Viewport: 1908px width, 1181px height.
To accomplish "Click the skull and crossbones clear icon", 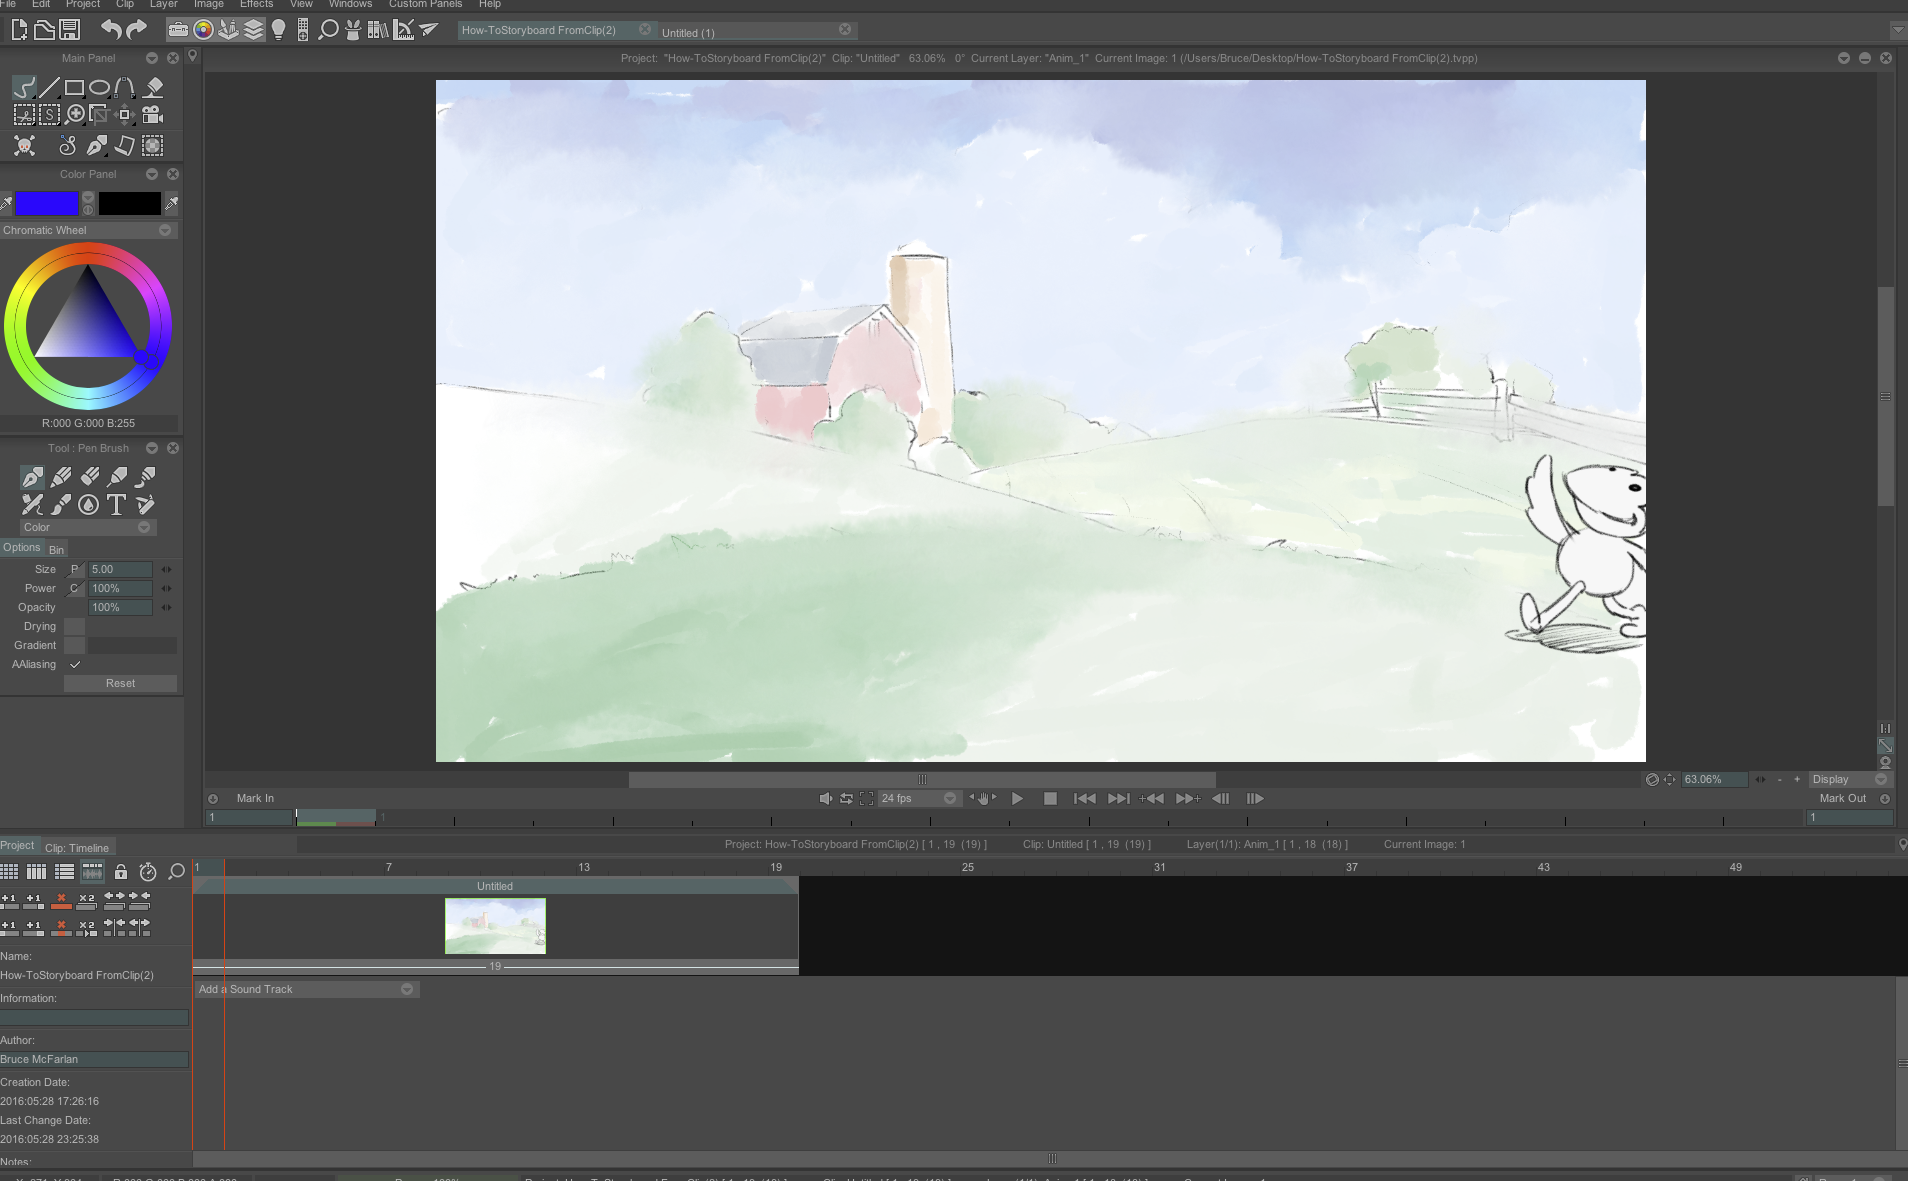I will click(x=24, y=146).
